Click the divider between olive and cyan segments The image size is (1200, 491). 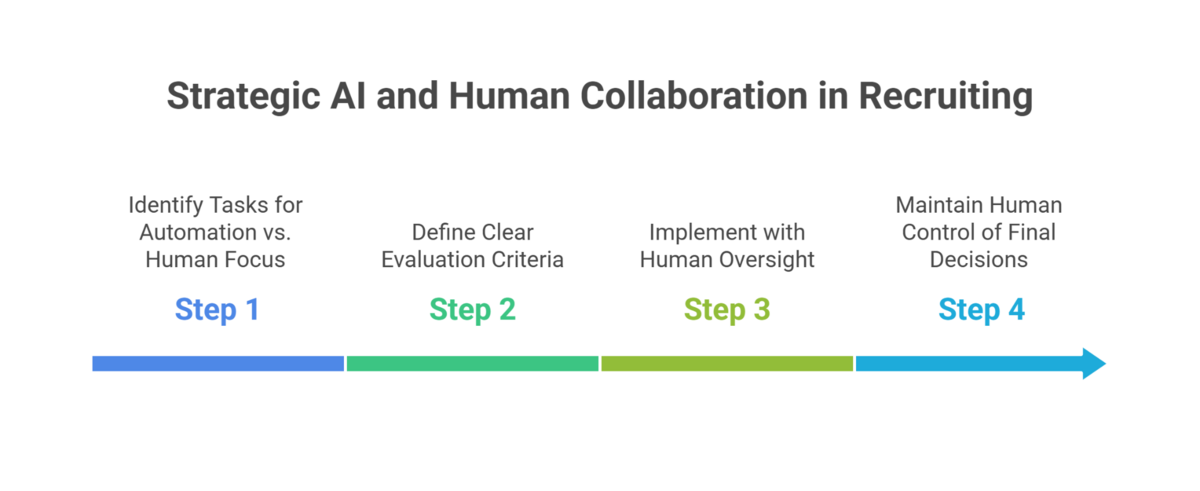pos(855,364)
